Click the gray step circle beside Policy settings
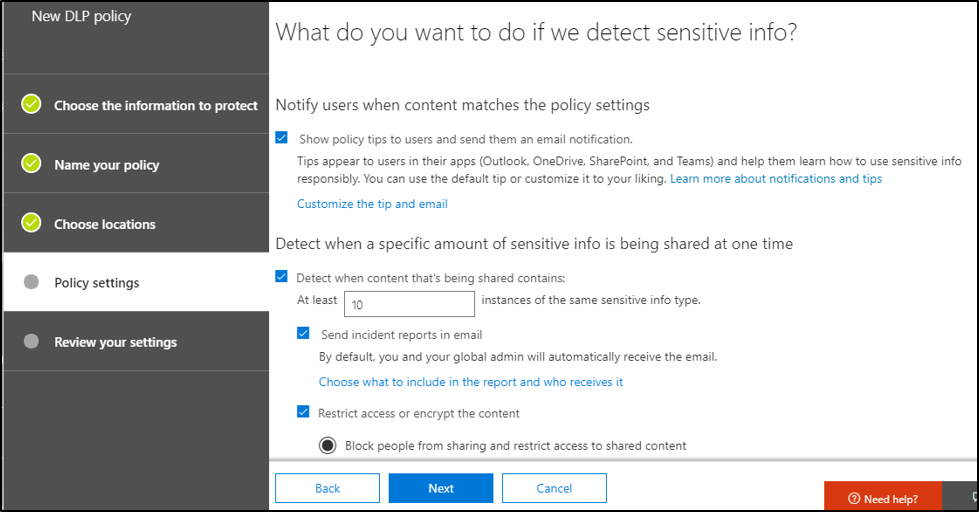The image size is (979, 512). coord(32,282)
